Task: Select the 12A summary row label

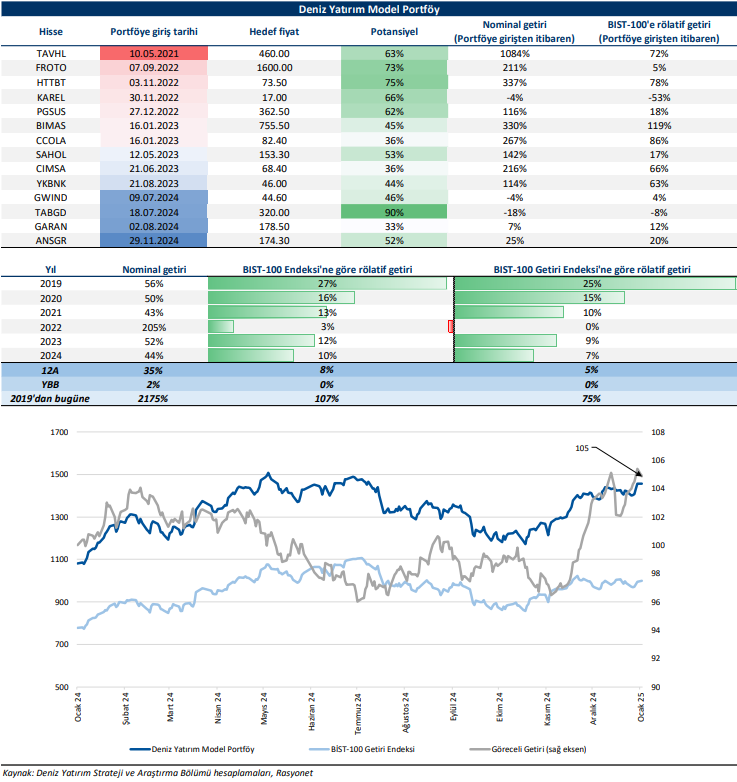Action: click(x=50, y=369)
